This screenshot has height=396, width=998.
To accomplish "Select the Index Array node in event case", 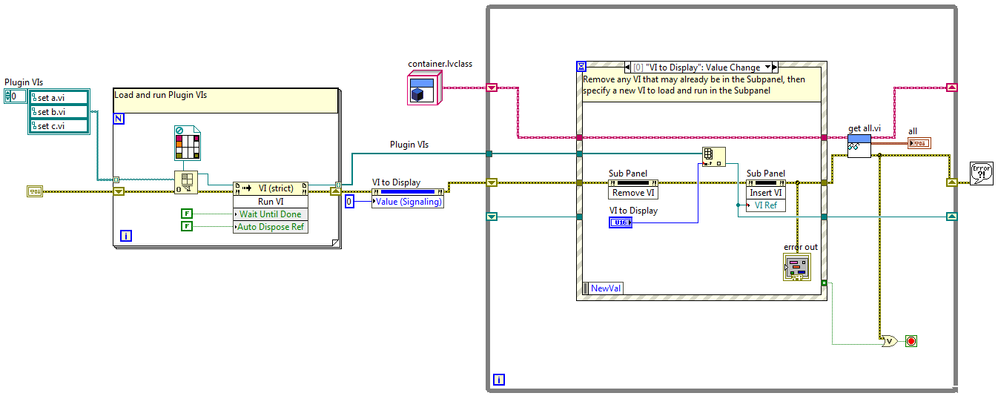I will click(712, 157).
